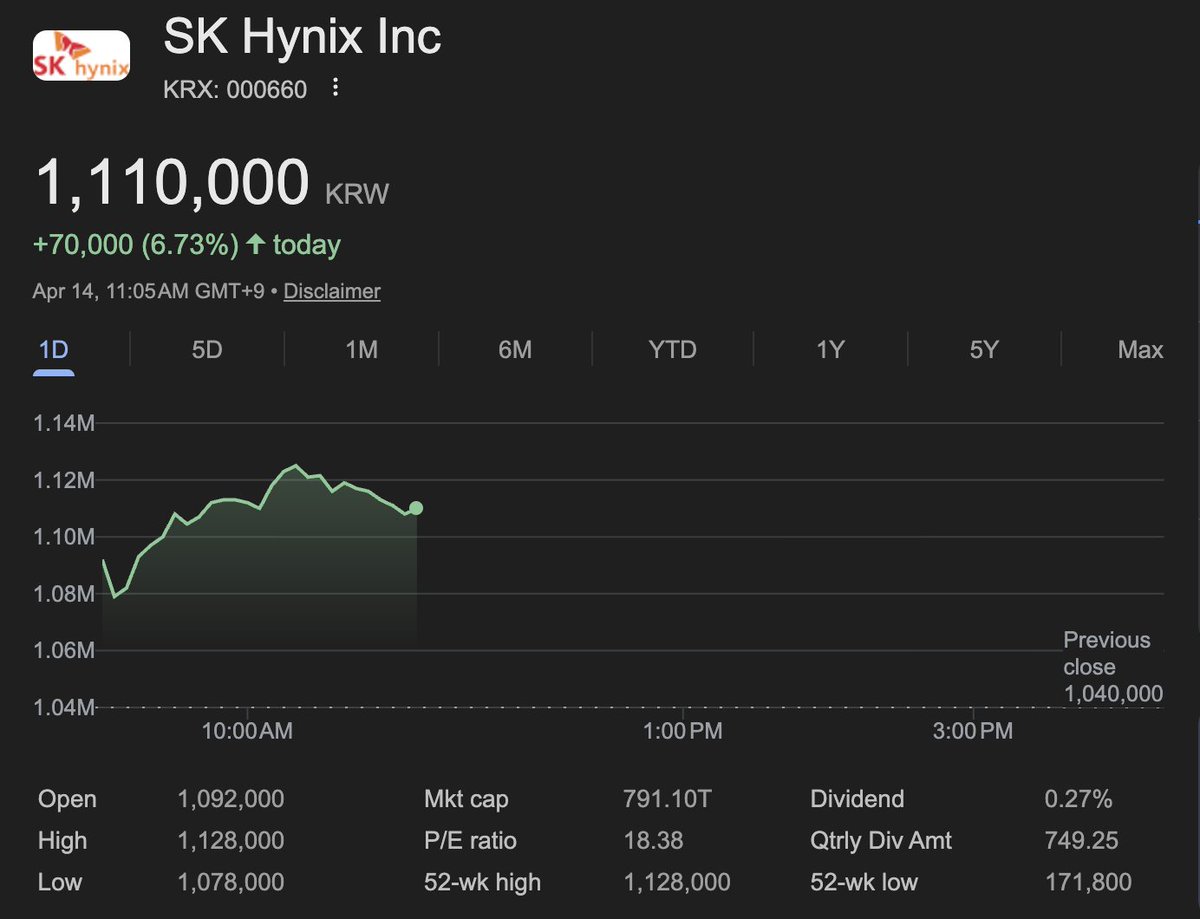The image size is (1200, 919).
Task: View the 1Y chart range
Action: tap(830, 350)
